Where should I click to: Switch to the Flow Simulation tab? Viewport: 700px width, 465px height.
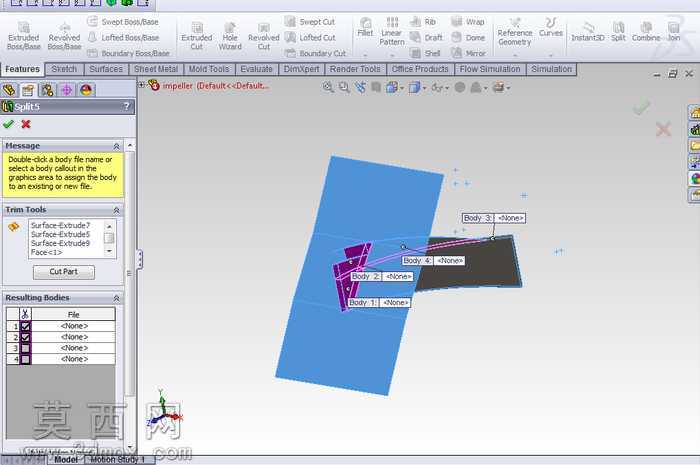point(490,69)
